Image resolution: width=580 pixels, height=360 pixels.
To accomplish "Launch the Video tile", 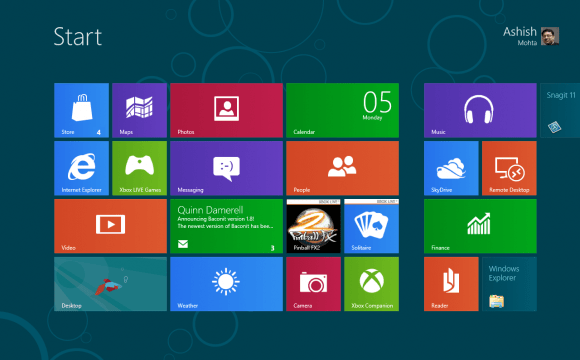I will point(111,226).
